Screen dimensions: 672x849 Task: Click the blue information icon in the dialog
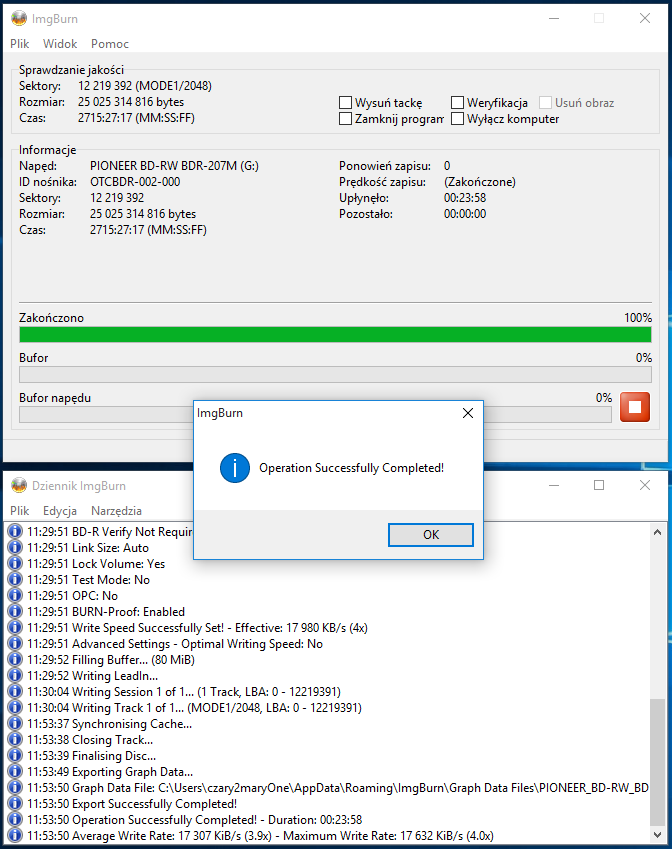234,468
